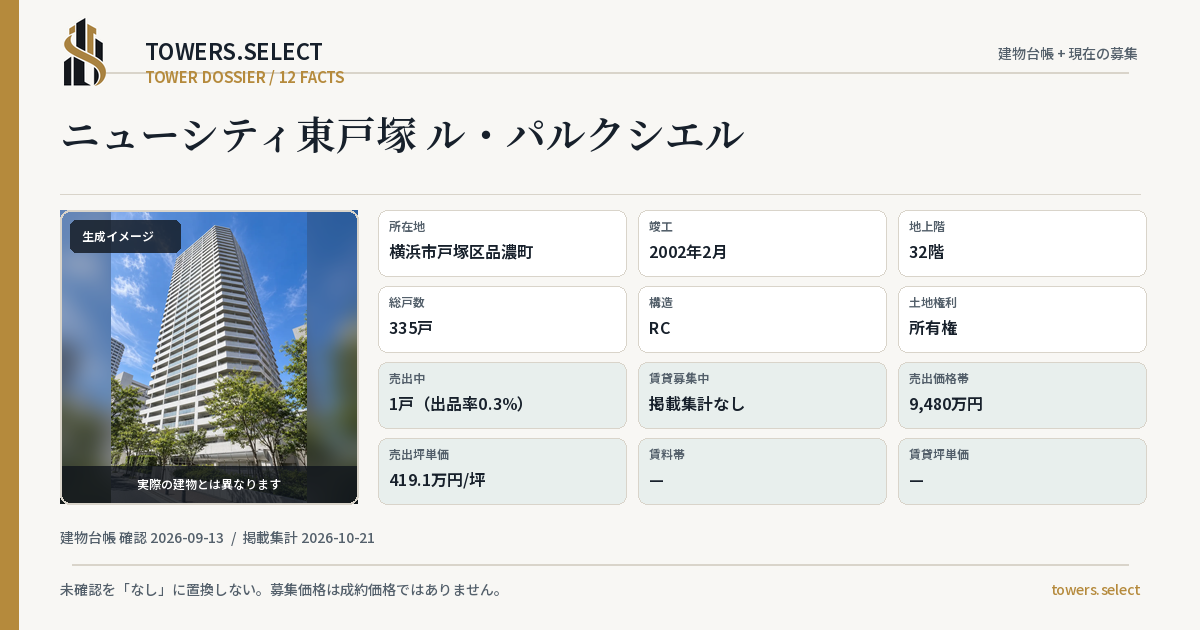Click the 生成イメージ badge on photo
This screenshot has height=630, width=1200.
[125, 237]
